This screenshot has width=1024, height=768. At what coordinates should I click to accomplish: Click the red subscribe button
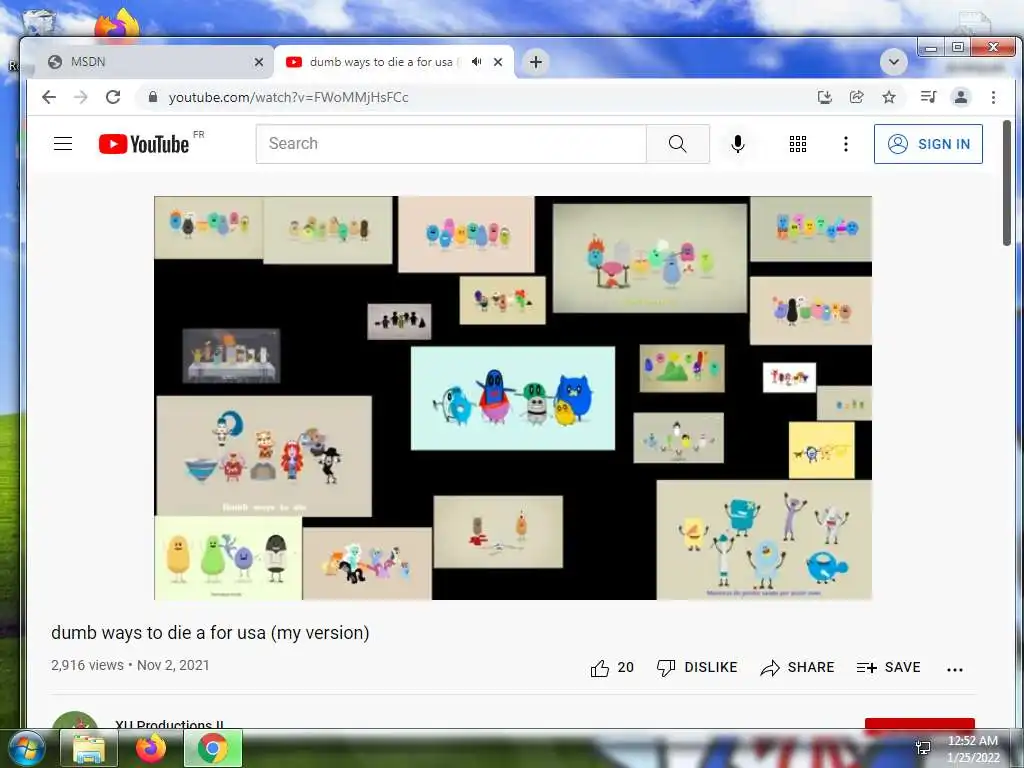pyautogui.click(x=920, y=724)
